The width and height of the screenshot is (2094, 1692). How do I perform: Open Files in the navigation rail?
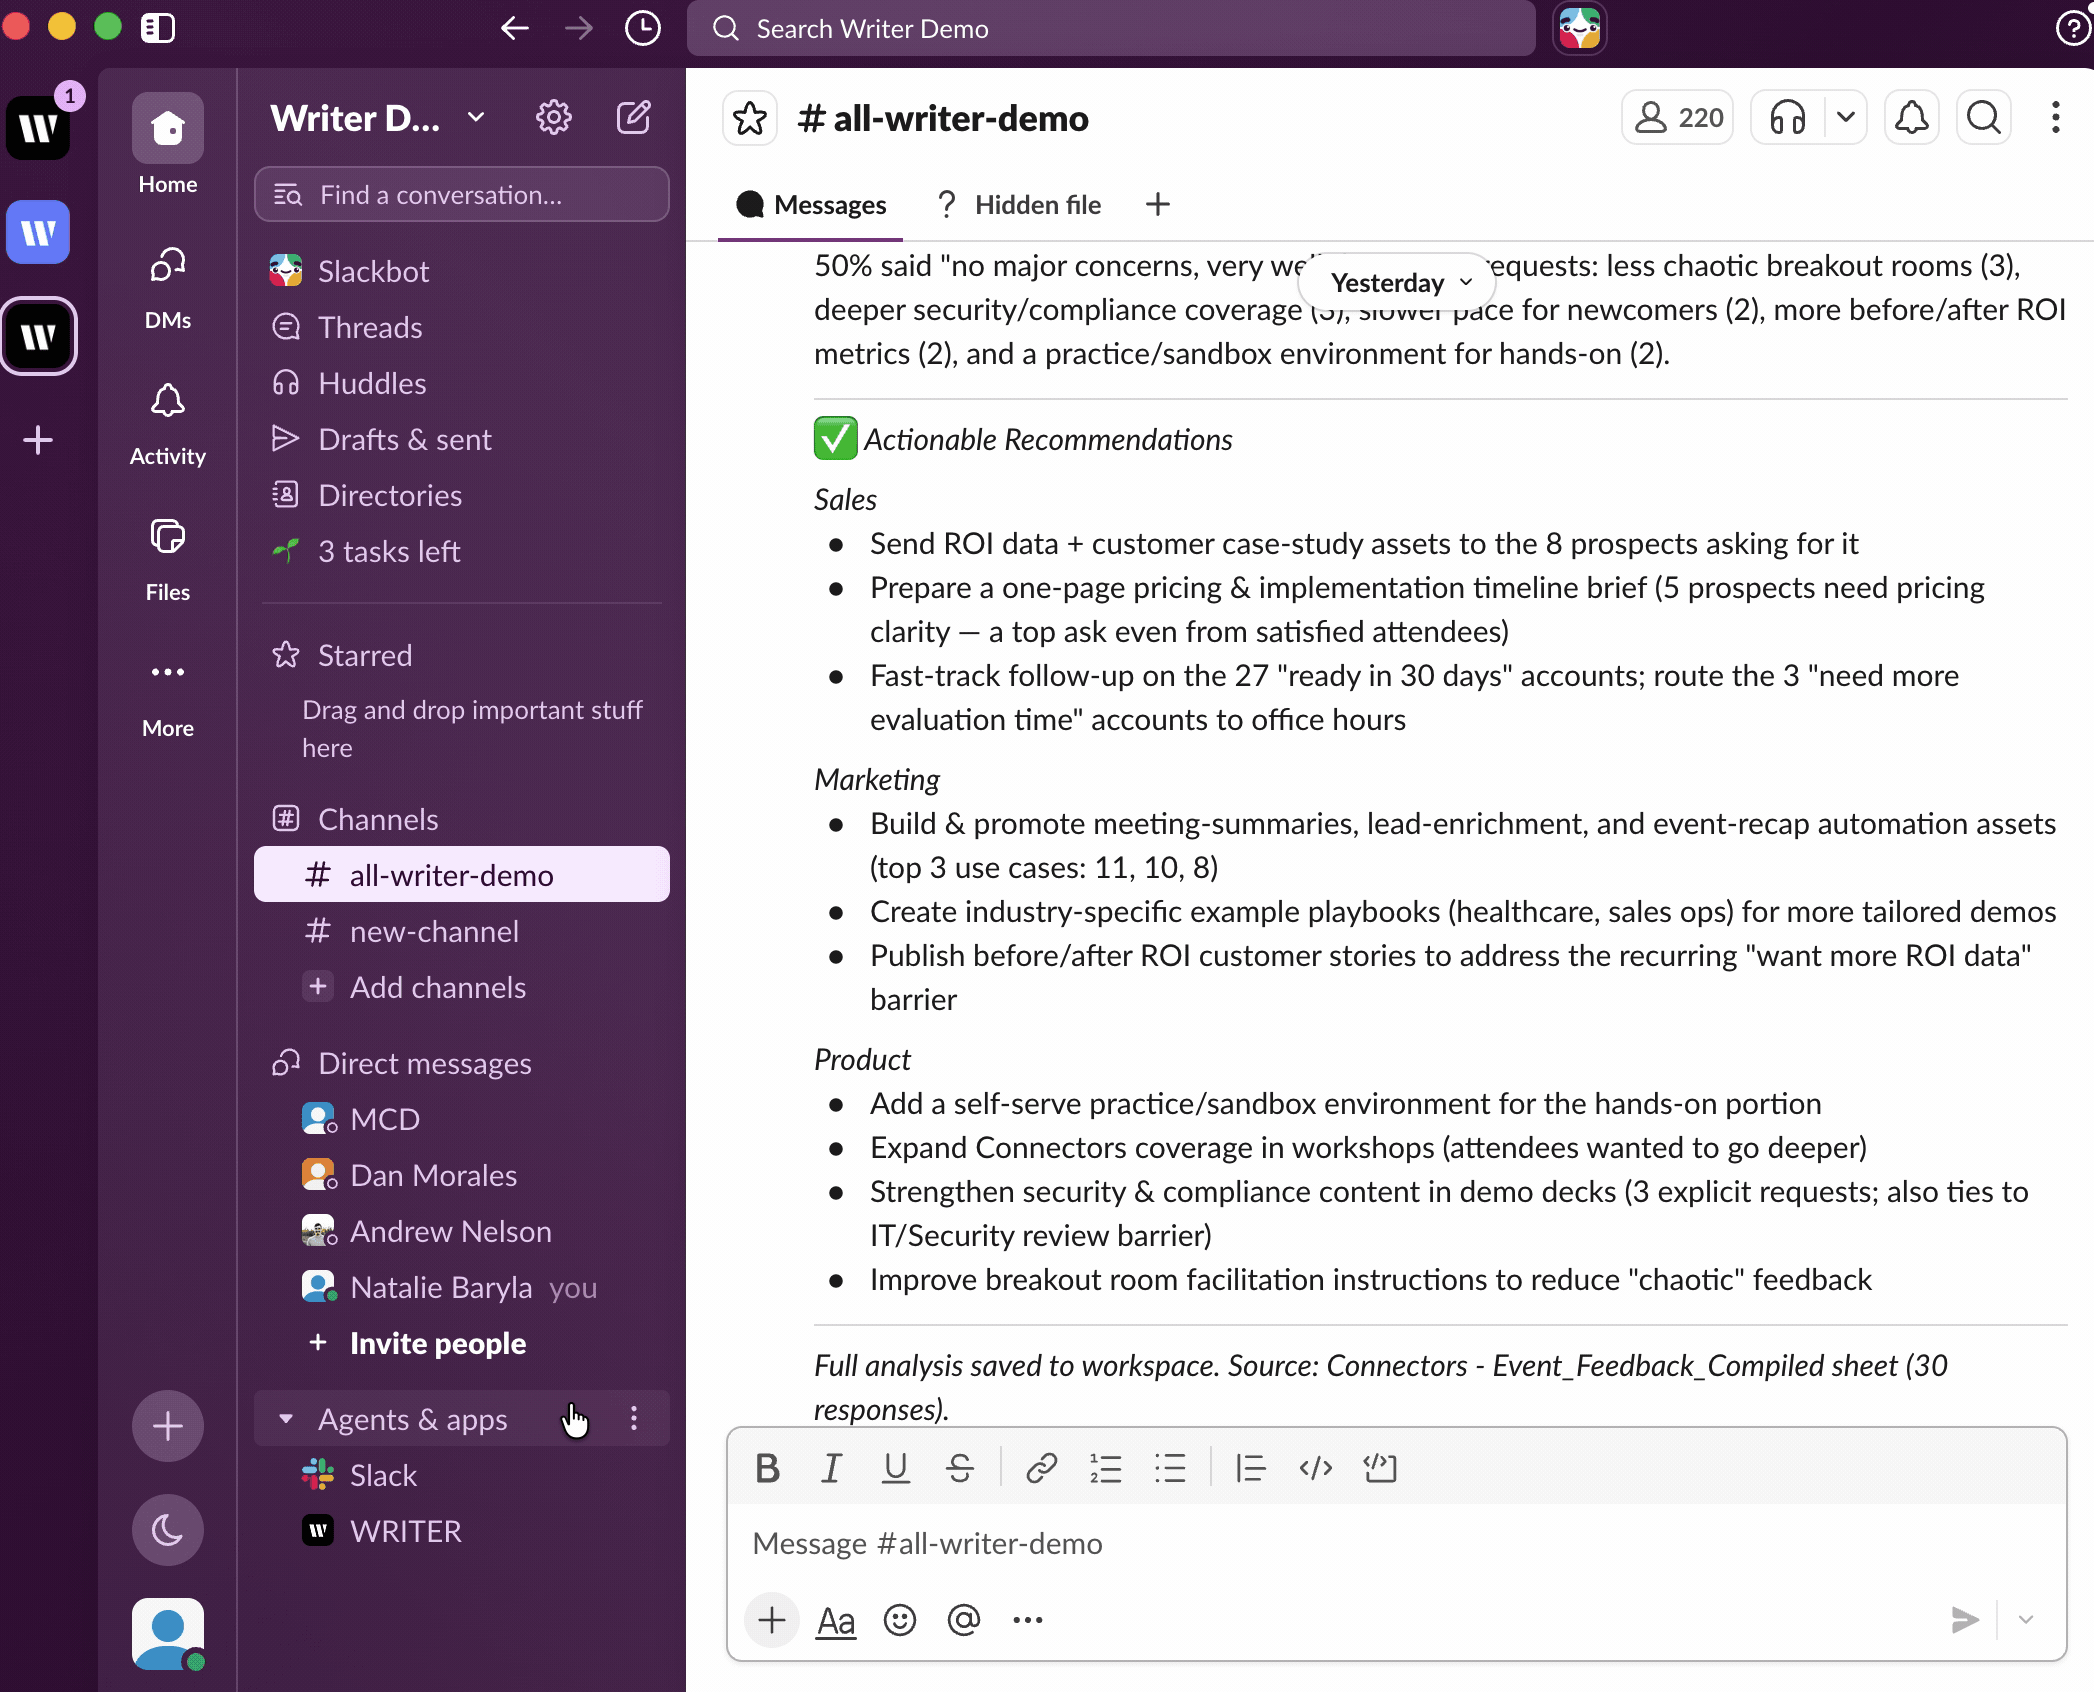point(168,560)
